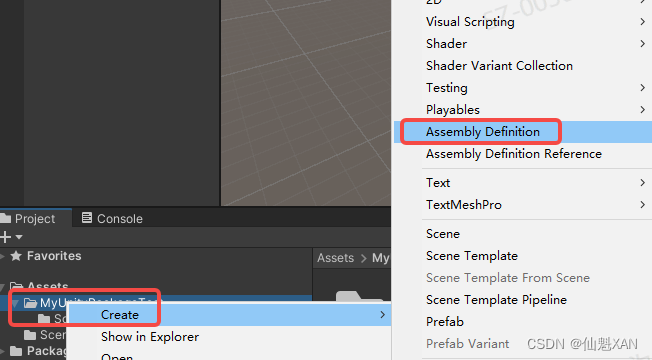Select Assembly Definition Reference
Image resolution: width=652 pixels, height=360 pixels.
point(523,154)
